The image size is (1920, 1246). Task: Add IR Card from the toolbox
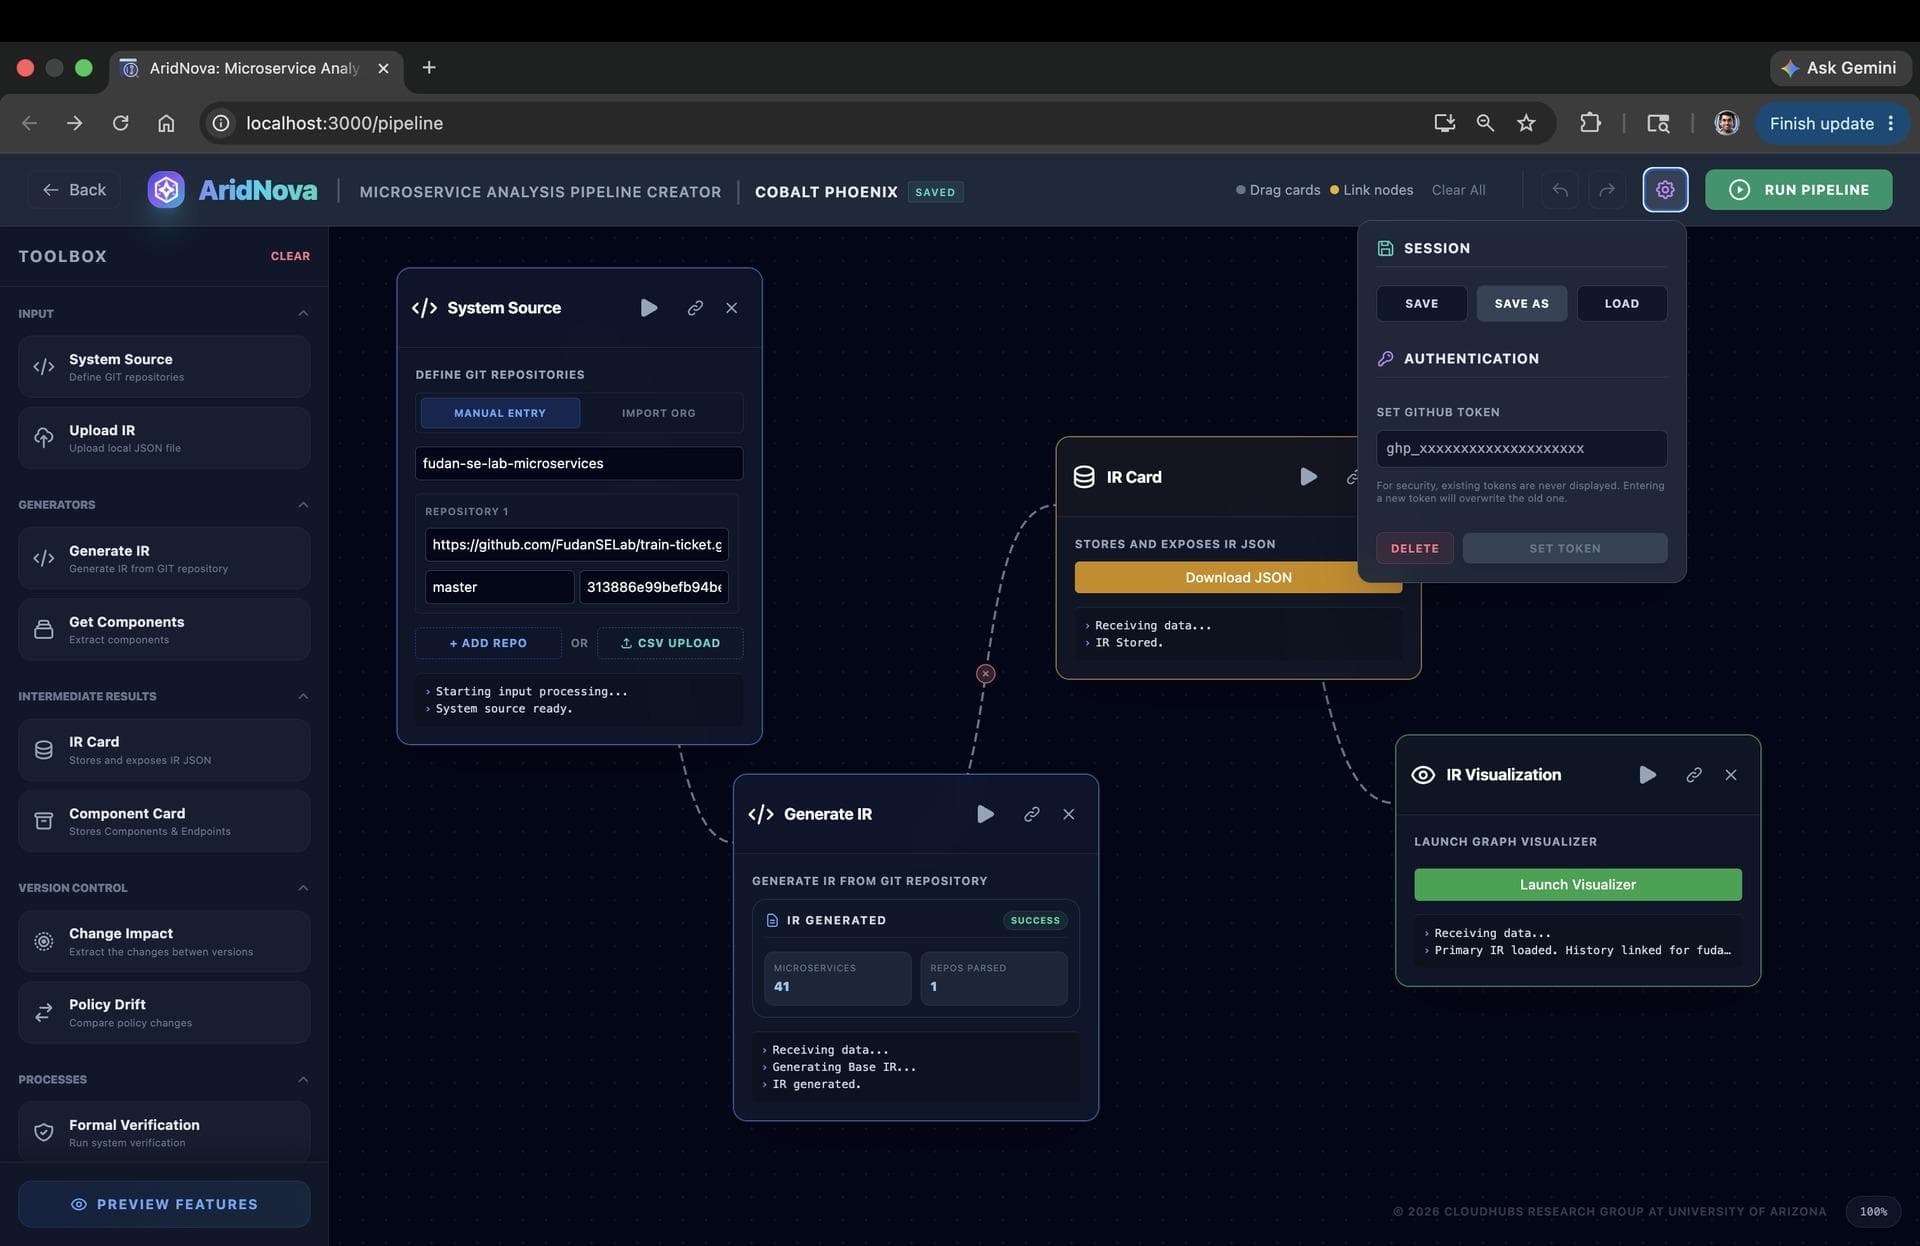pyautogui.click(x=164, y=750)
